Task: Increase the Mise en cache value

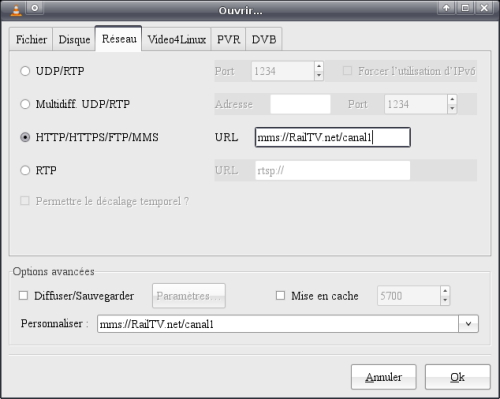Action: point(445,291)
